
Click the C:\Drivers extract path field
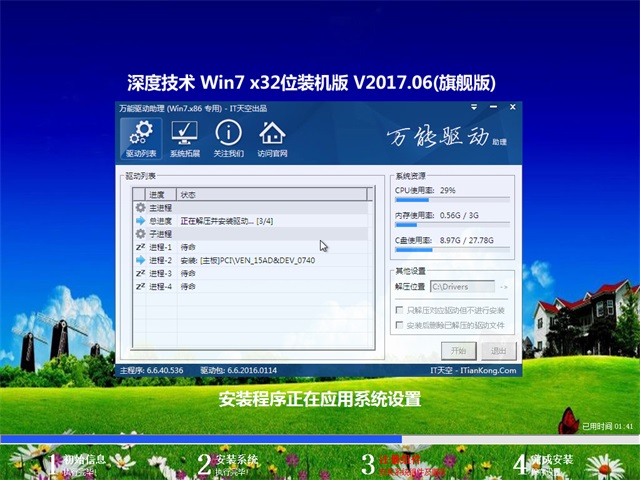point(462,287)
